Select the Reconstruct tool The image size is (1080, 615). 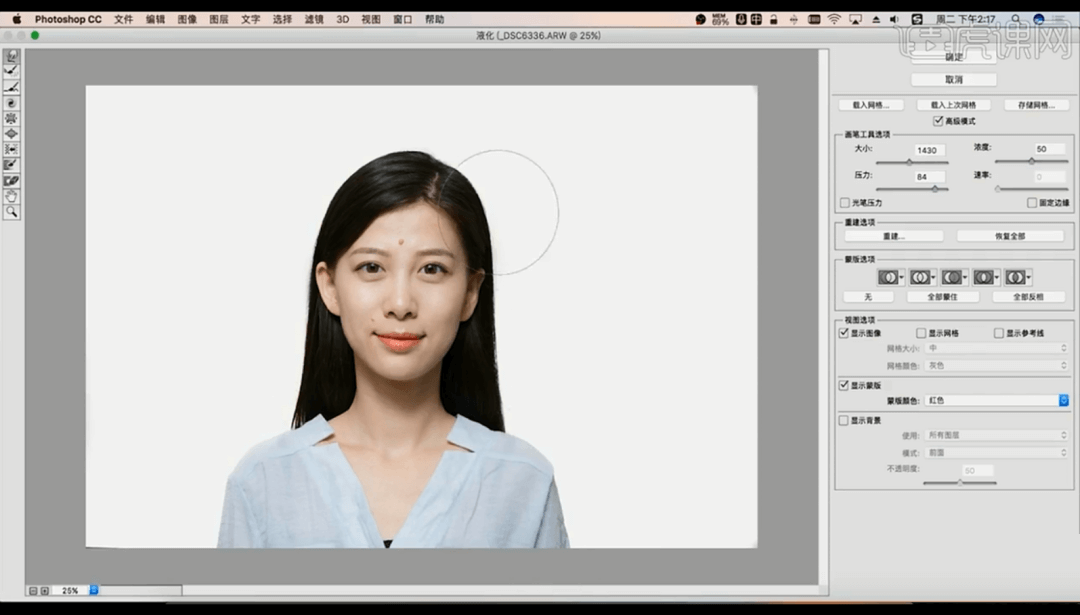tap(11, 71)
